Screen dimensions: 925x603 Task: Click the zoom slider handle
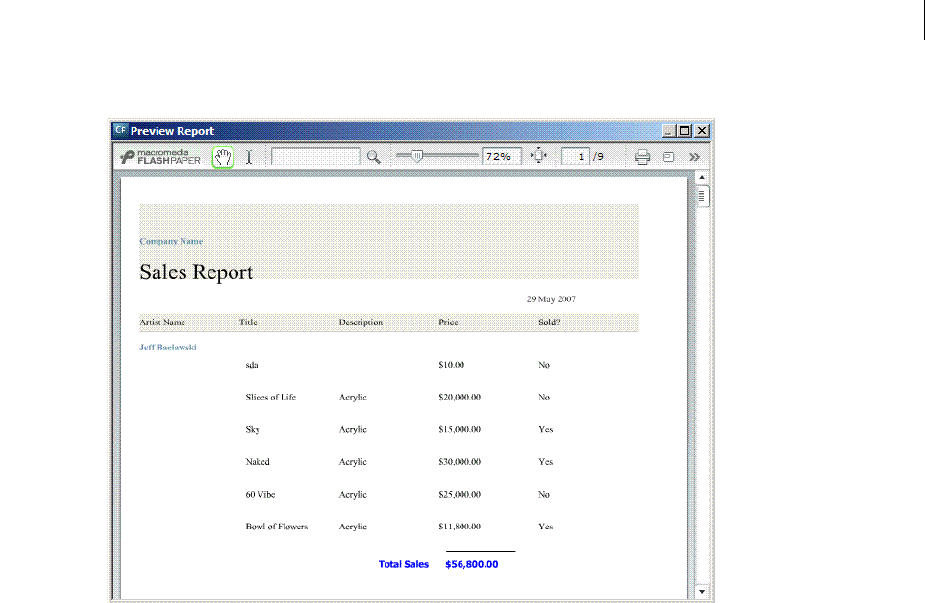[417, 156]
